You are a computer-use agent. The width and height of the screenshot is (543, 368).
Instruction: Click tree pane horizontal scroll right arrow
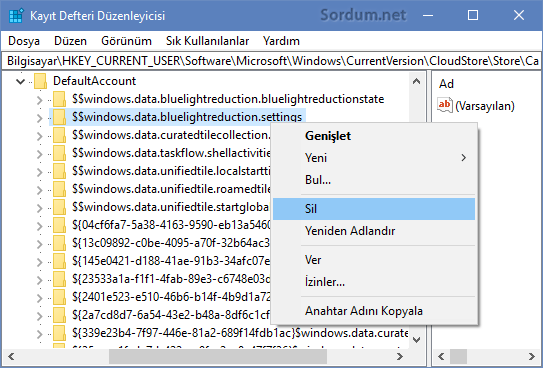coord(400,357)
